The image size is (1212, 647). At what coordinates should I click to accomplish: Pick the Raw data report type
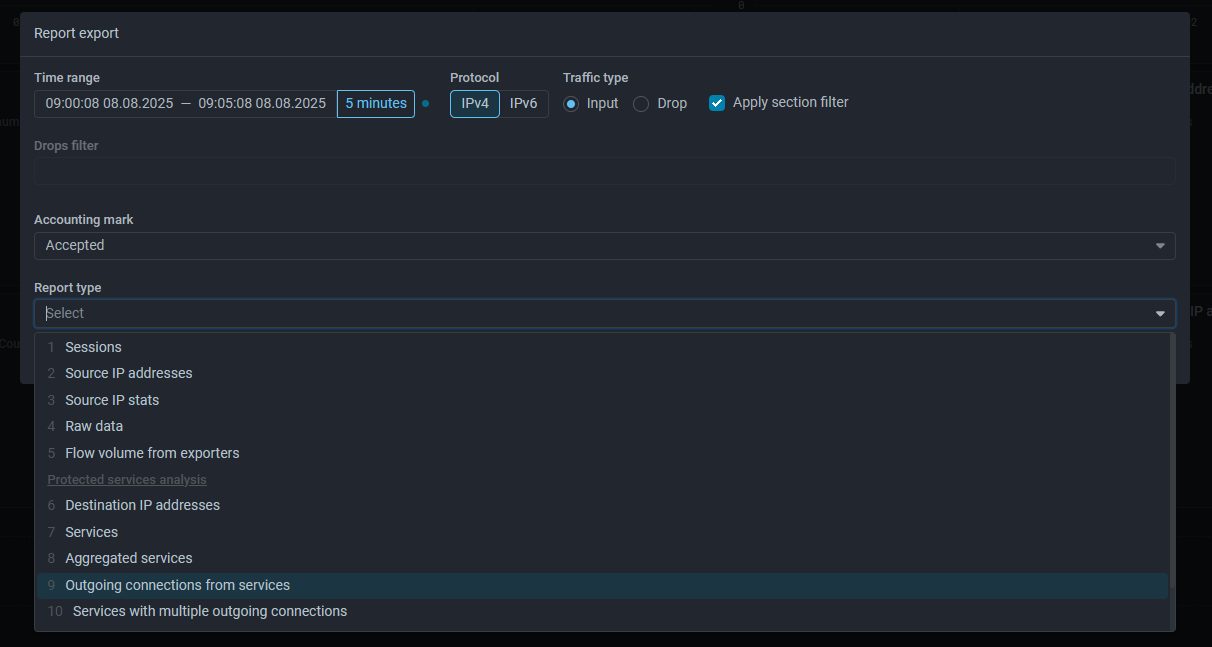click(94, 426)
